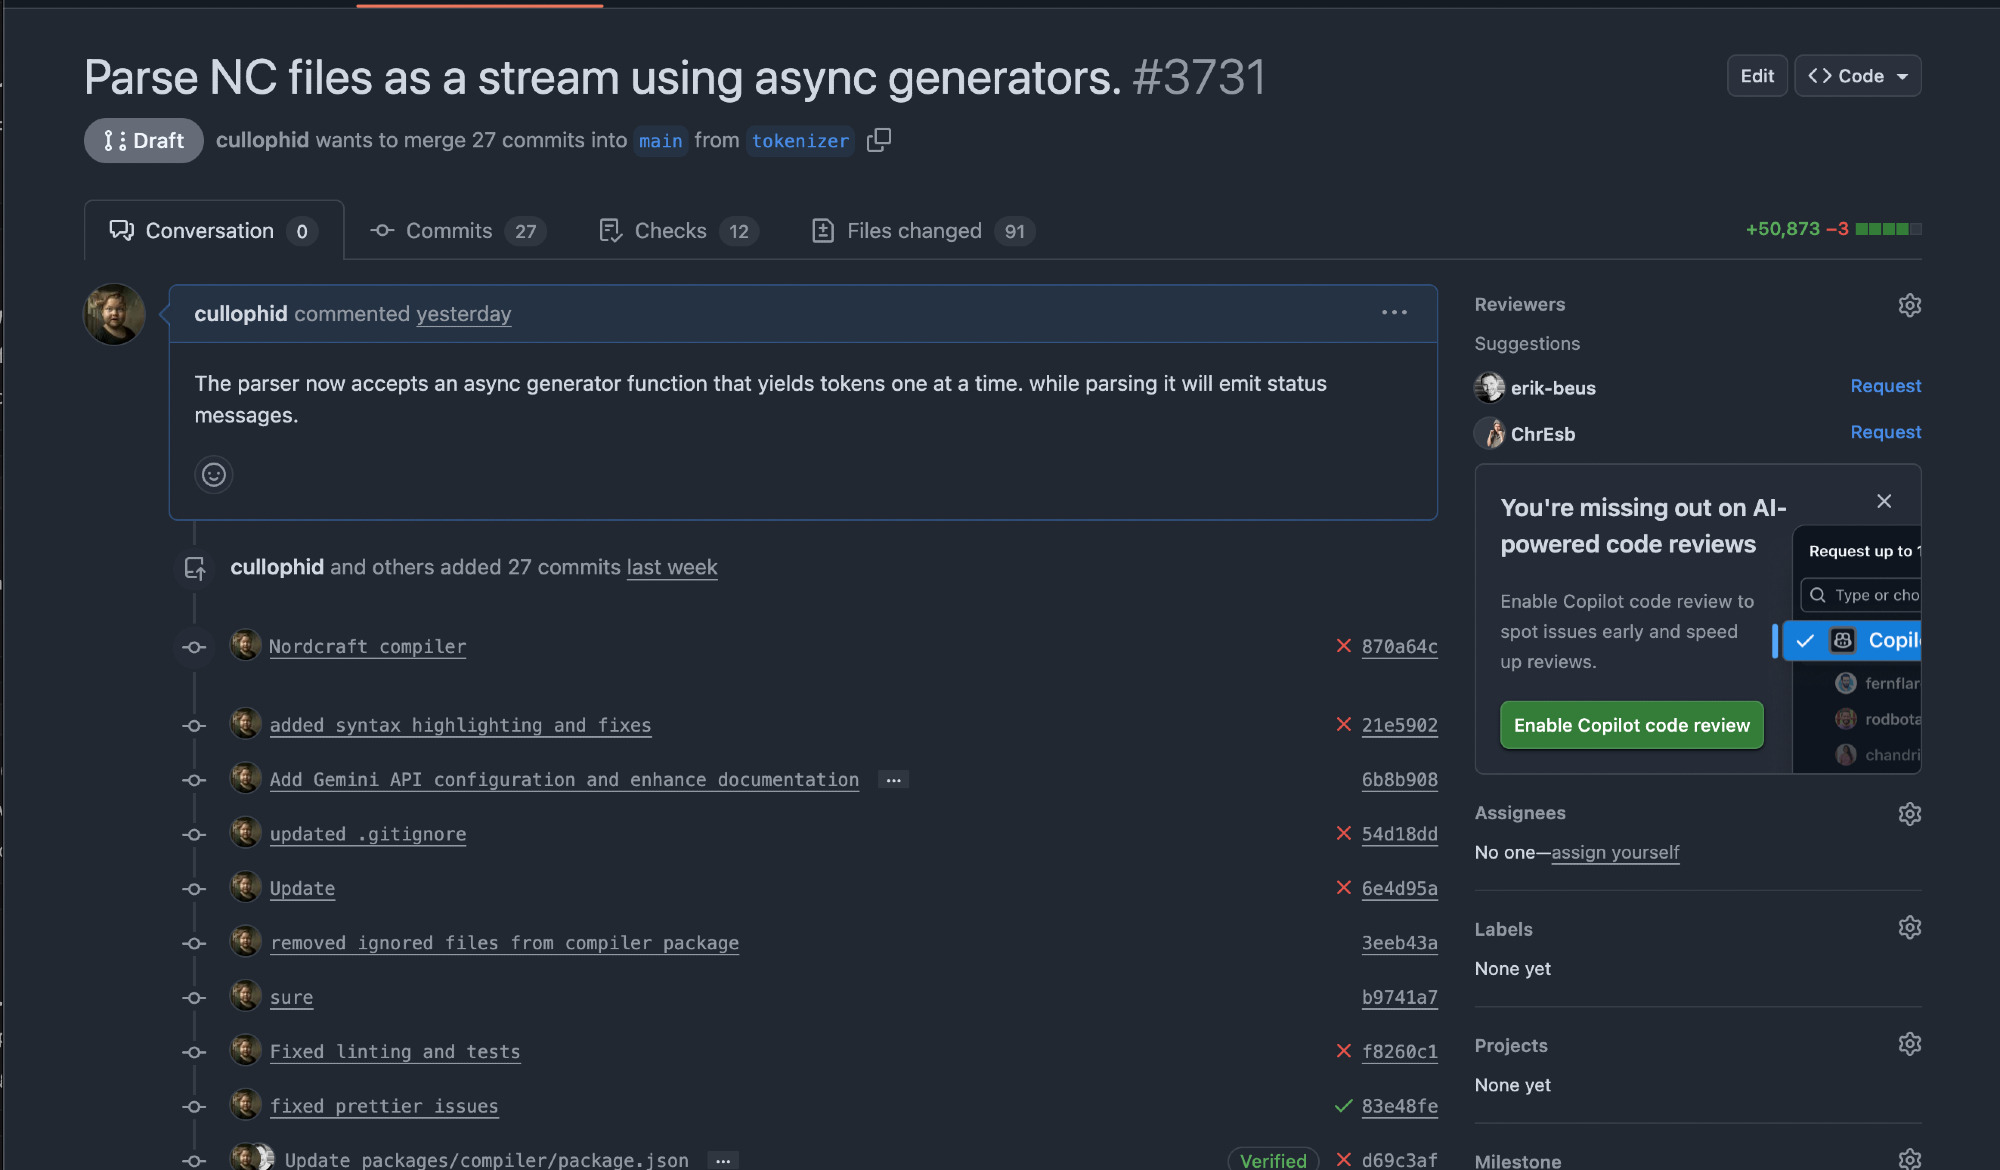Expand the Update package.json commit description

point(722,1160)
